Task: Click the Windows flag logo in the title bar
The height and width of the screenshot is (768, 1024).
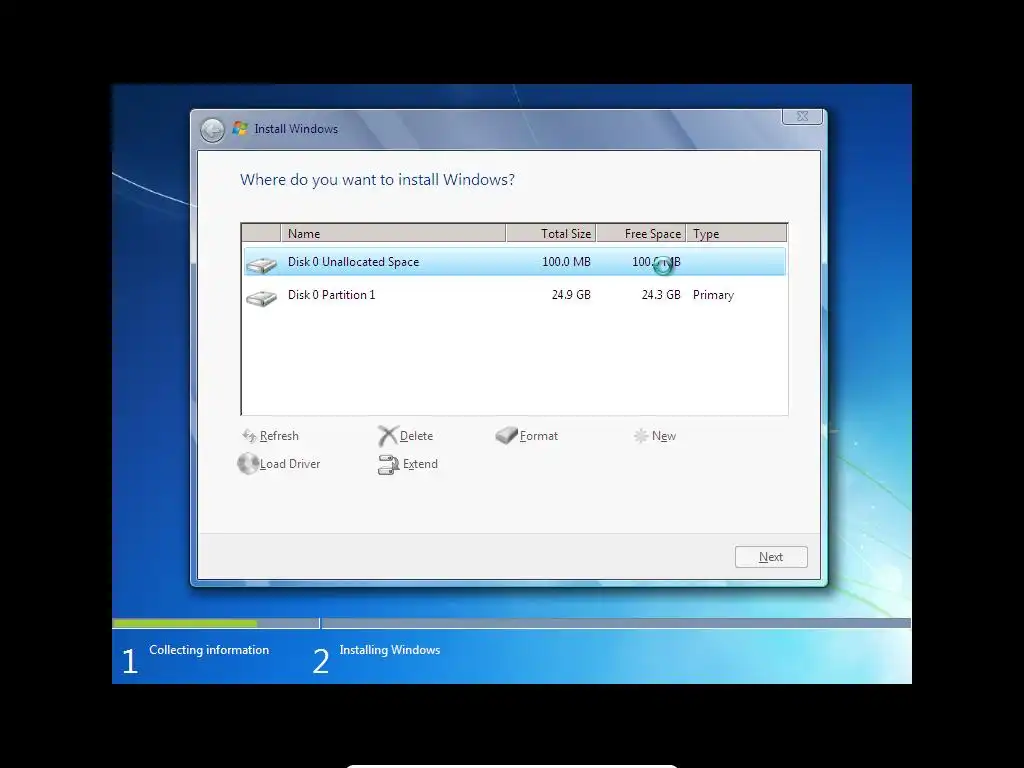Action: pos(240,128)
